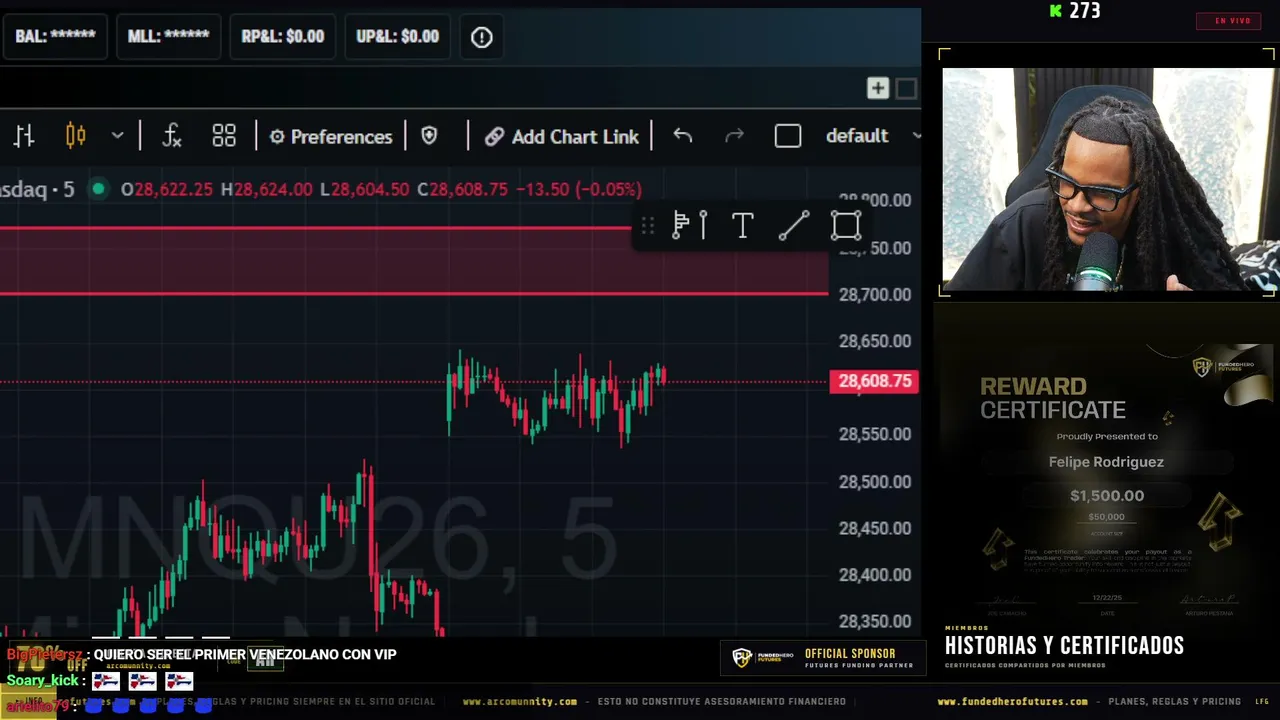Click the streamer webcam feed
The width and height of the screenshot is (1280, 720).
pyautogui.click(x=1108, y=178)
